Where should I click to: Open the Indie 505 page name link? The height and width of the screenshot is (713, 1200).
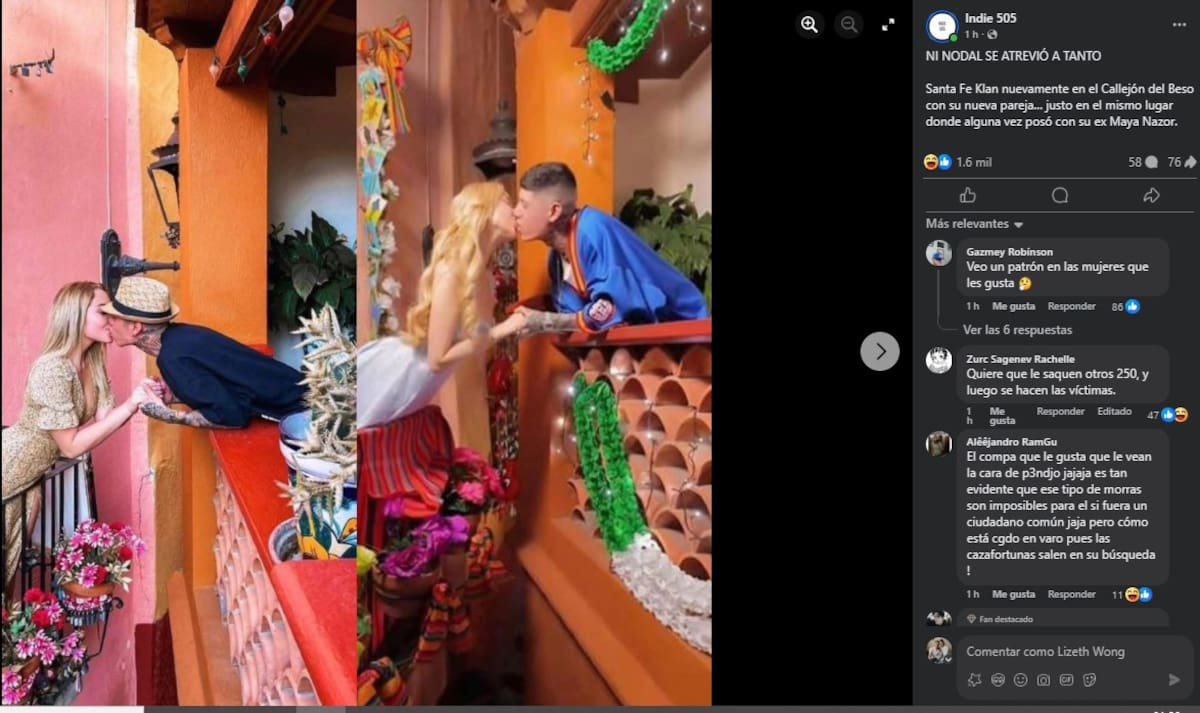point(991,18)
